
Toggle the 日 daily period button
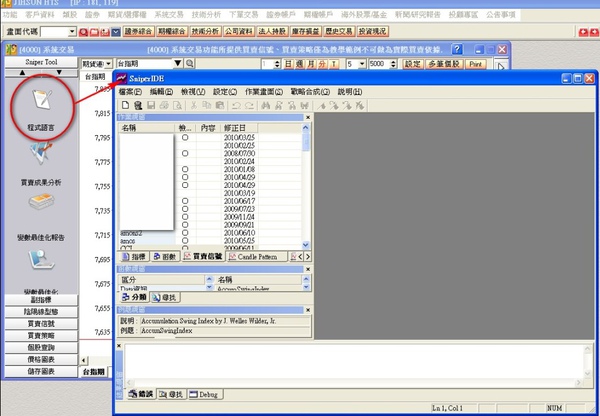[288, 64]
